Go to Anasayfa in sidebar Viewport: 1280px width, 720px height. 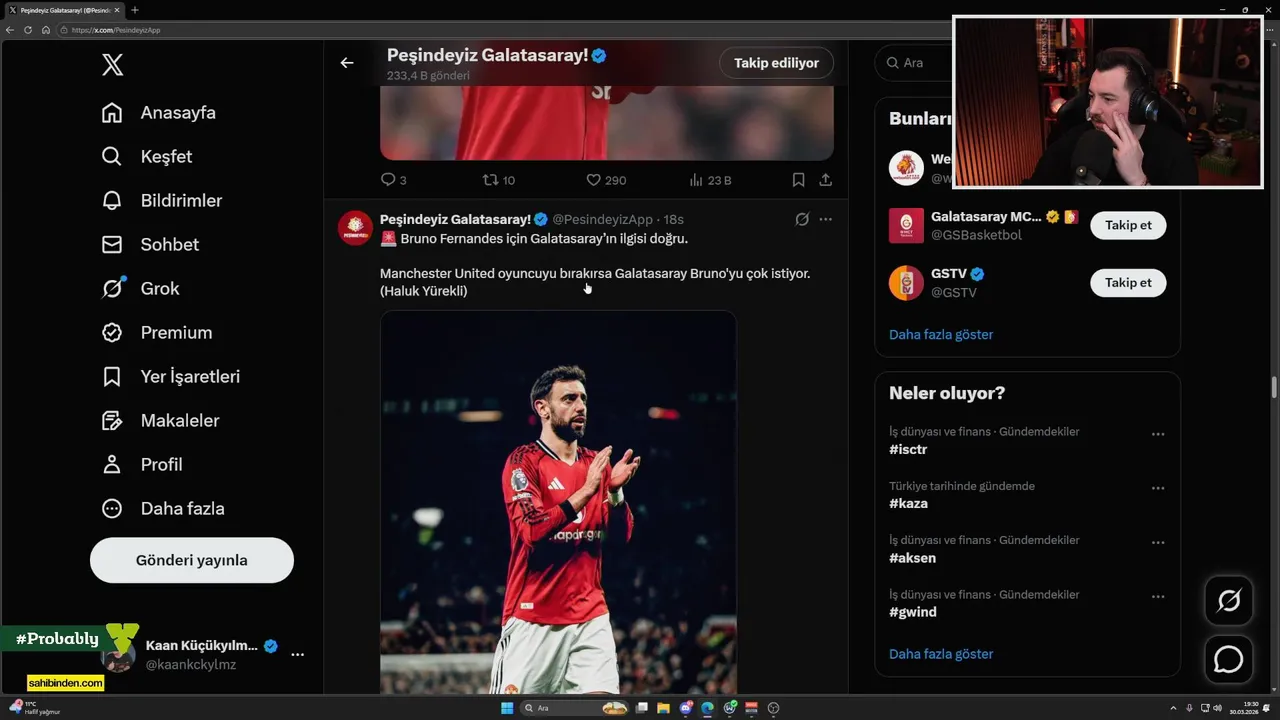coord(159,113)
